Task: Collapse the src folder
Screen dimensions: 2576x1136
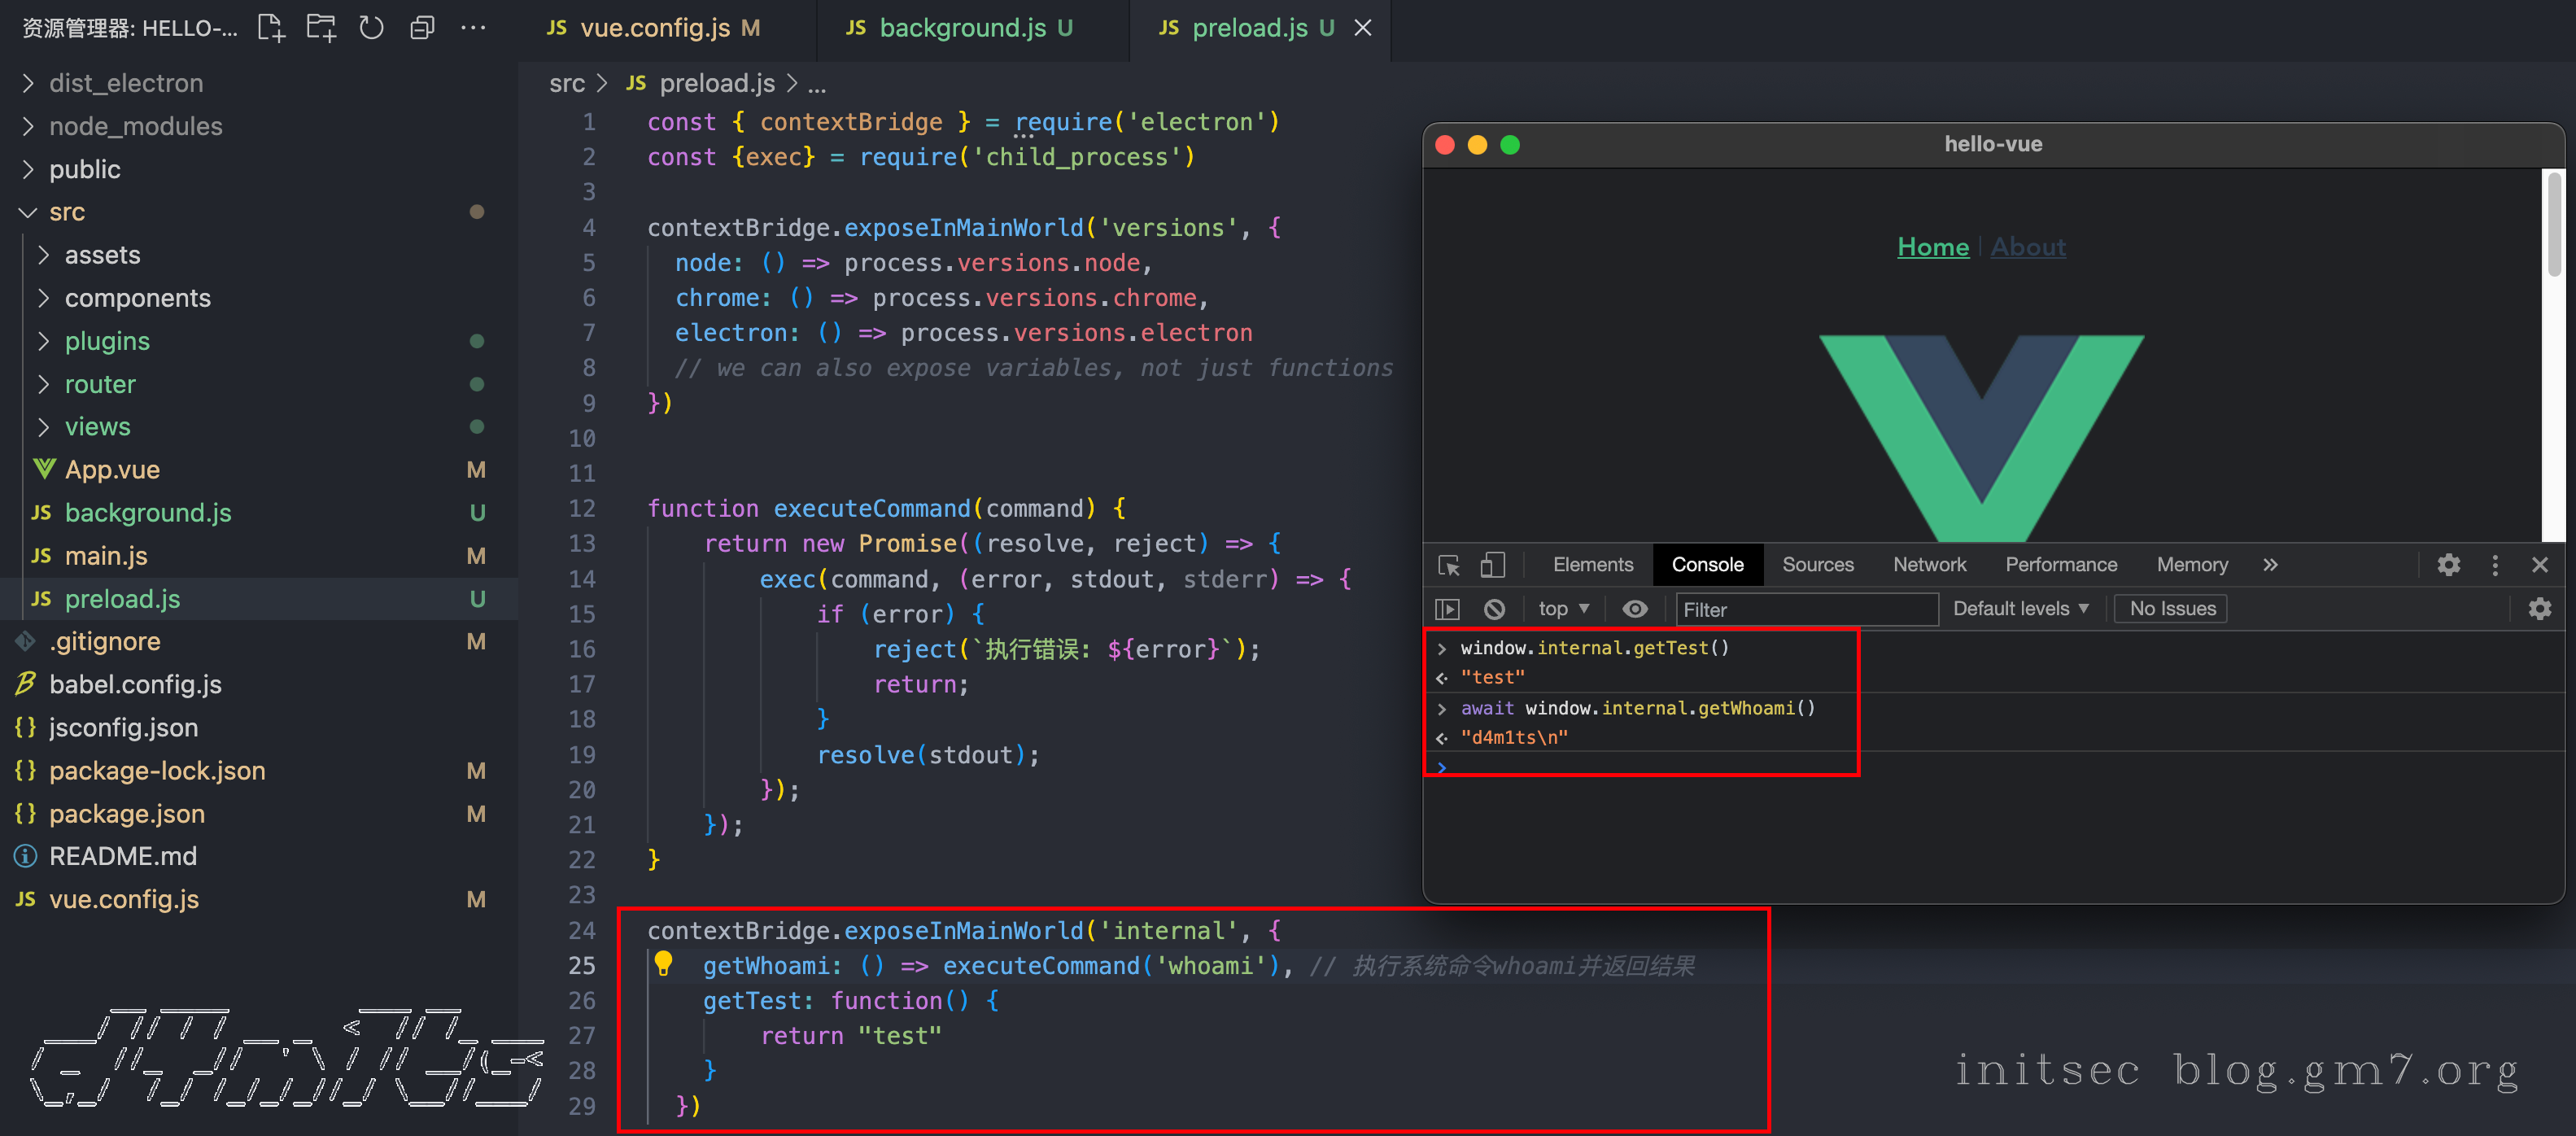Action: (x=66, y=212)
